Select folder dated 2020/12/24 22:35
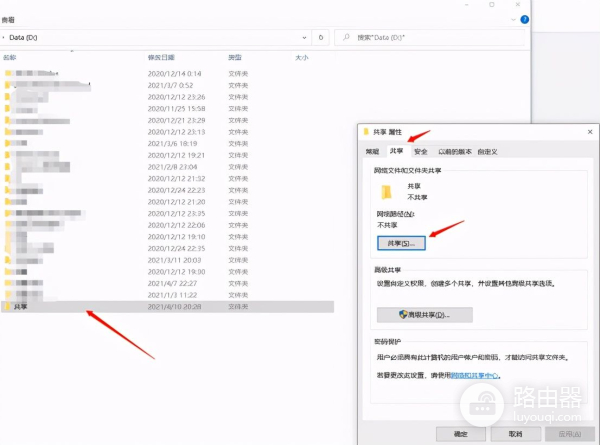This screenshot has width=600, height=445. (x=167, y=248)
